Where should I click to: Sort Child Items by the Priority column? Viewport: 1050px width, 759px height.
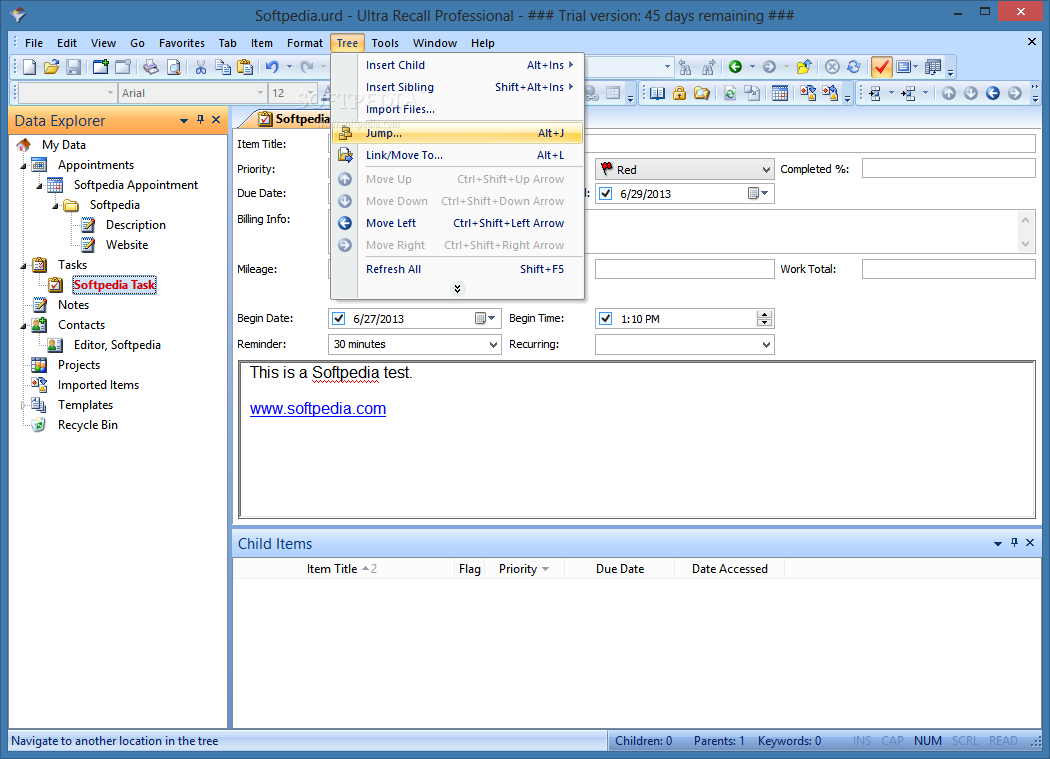(x=524, y=569)
